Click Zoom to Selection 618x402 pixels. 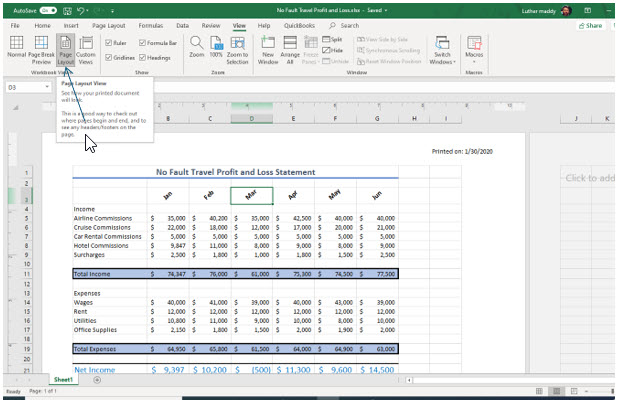[237, 50]
